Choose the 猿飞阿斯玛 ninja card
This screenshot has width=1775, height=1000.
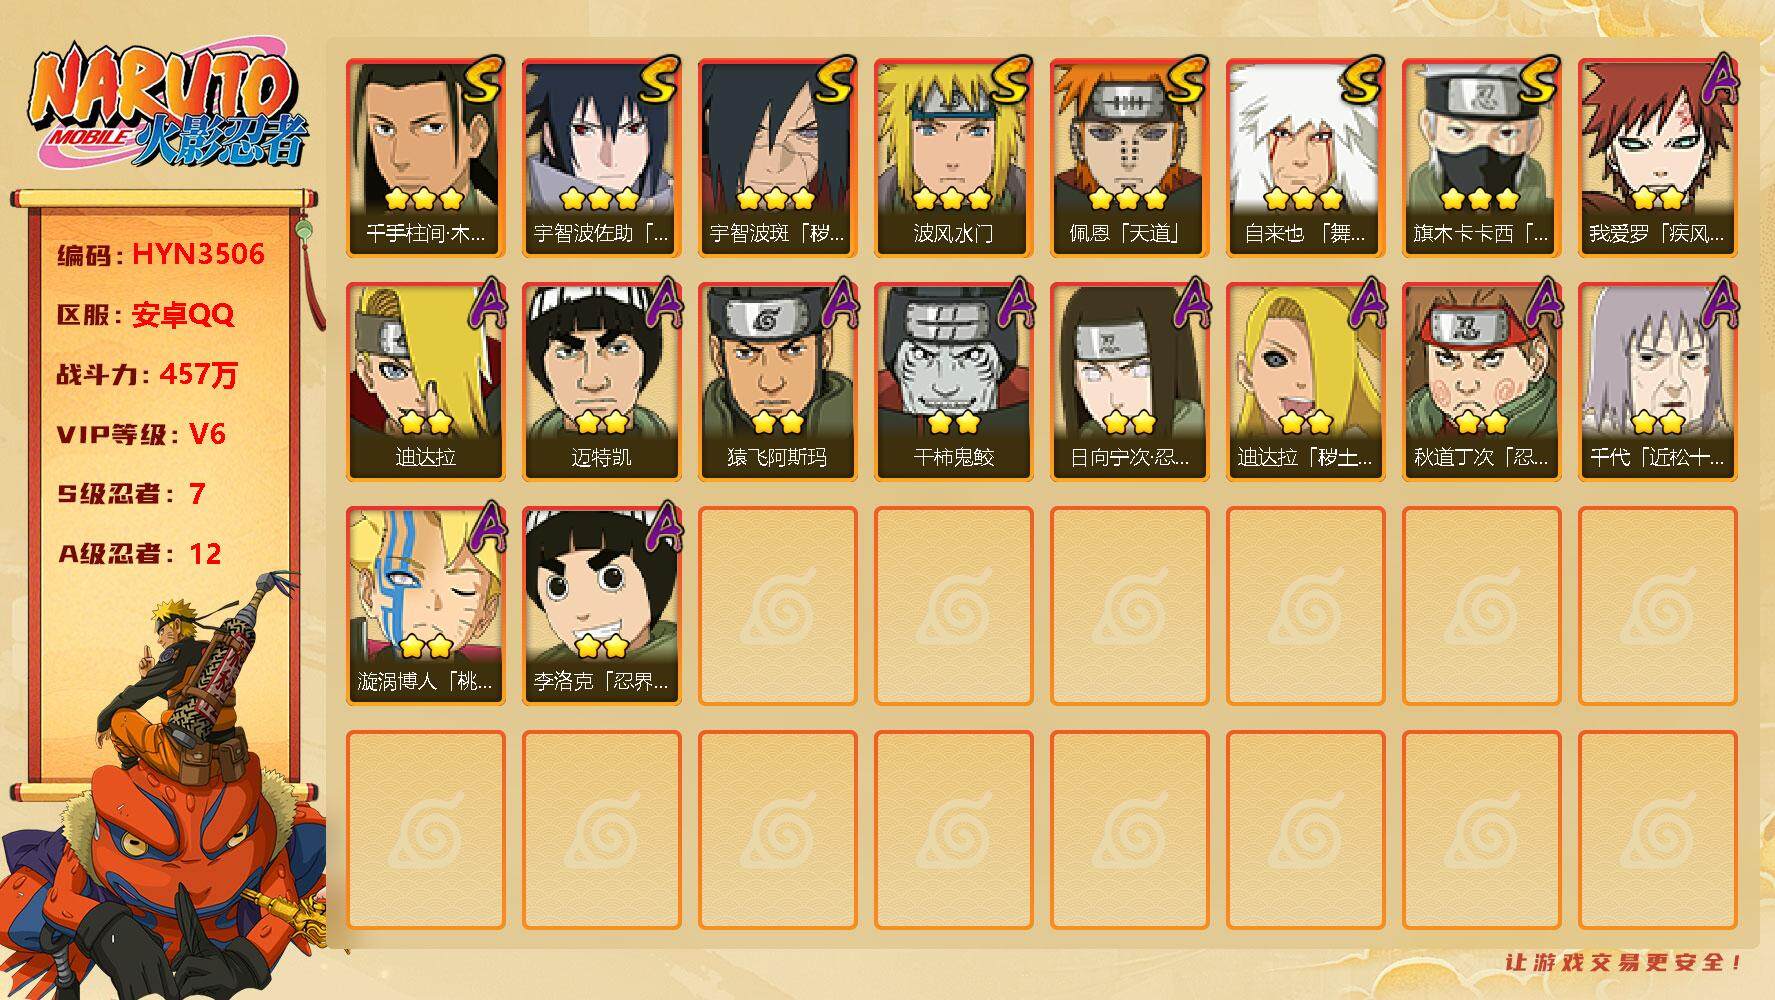[x=777, y=382]
